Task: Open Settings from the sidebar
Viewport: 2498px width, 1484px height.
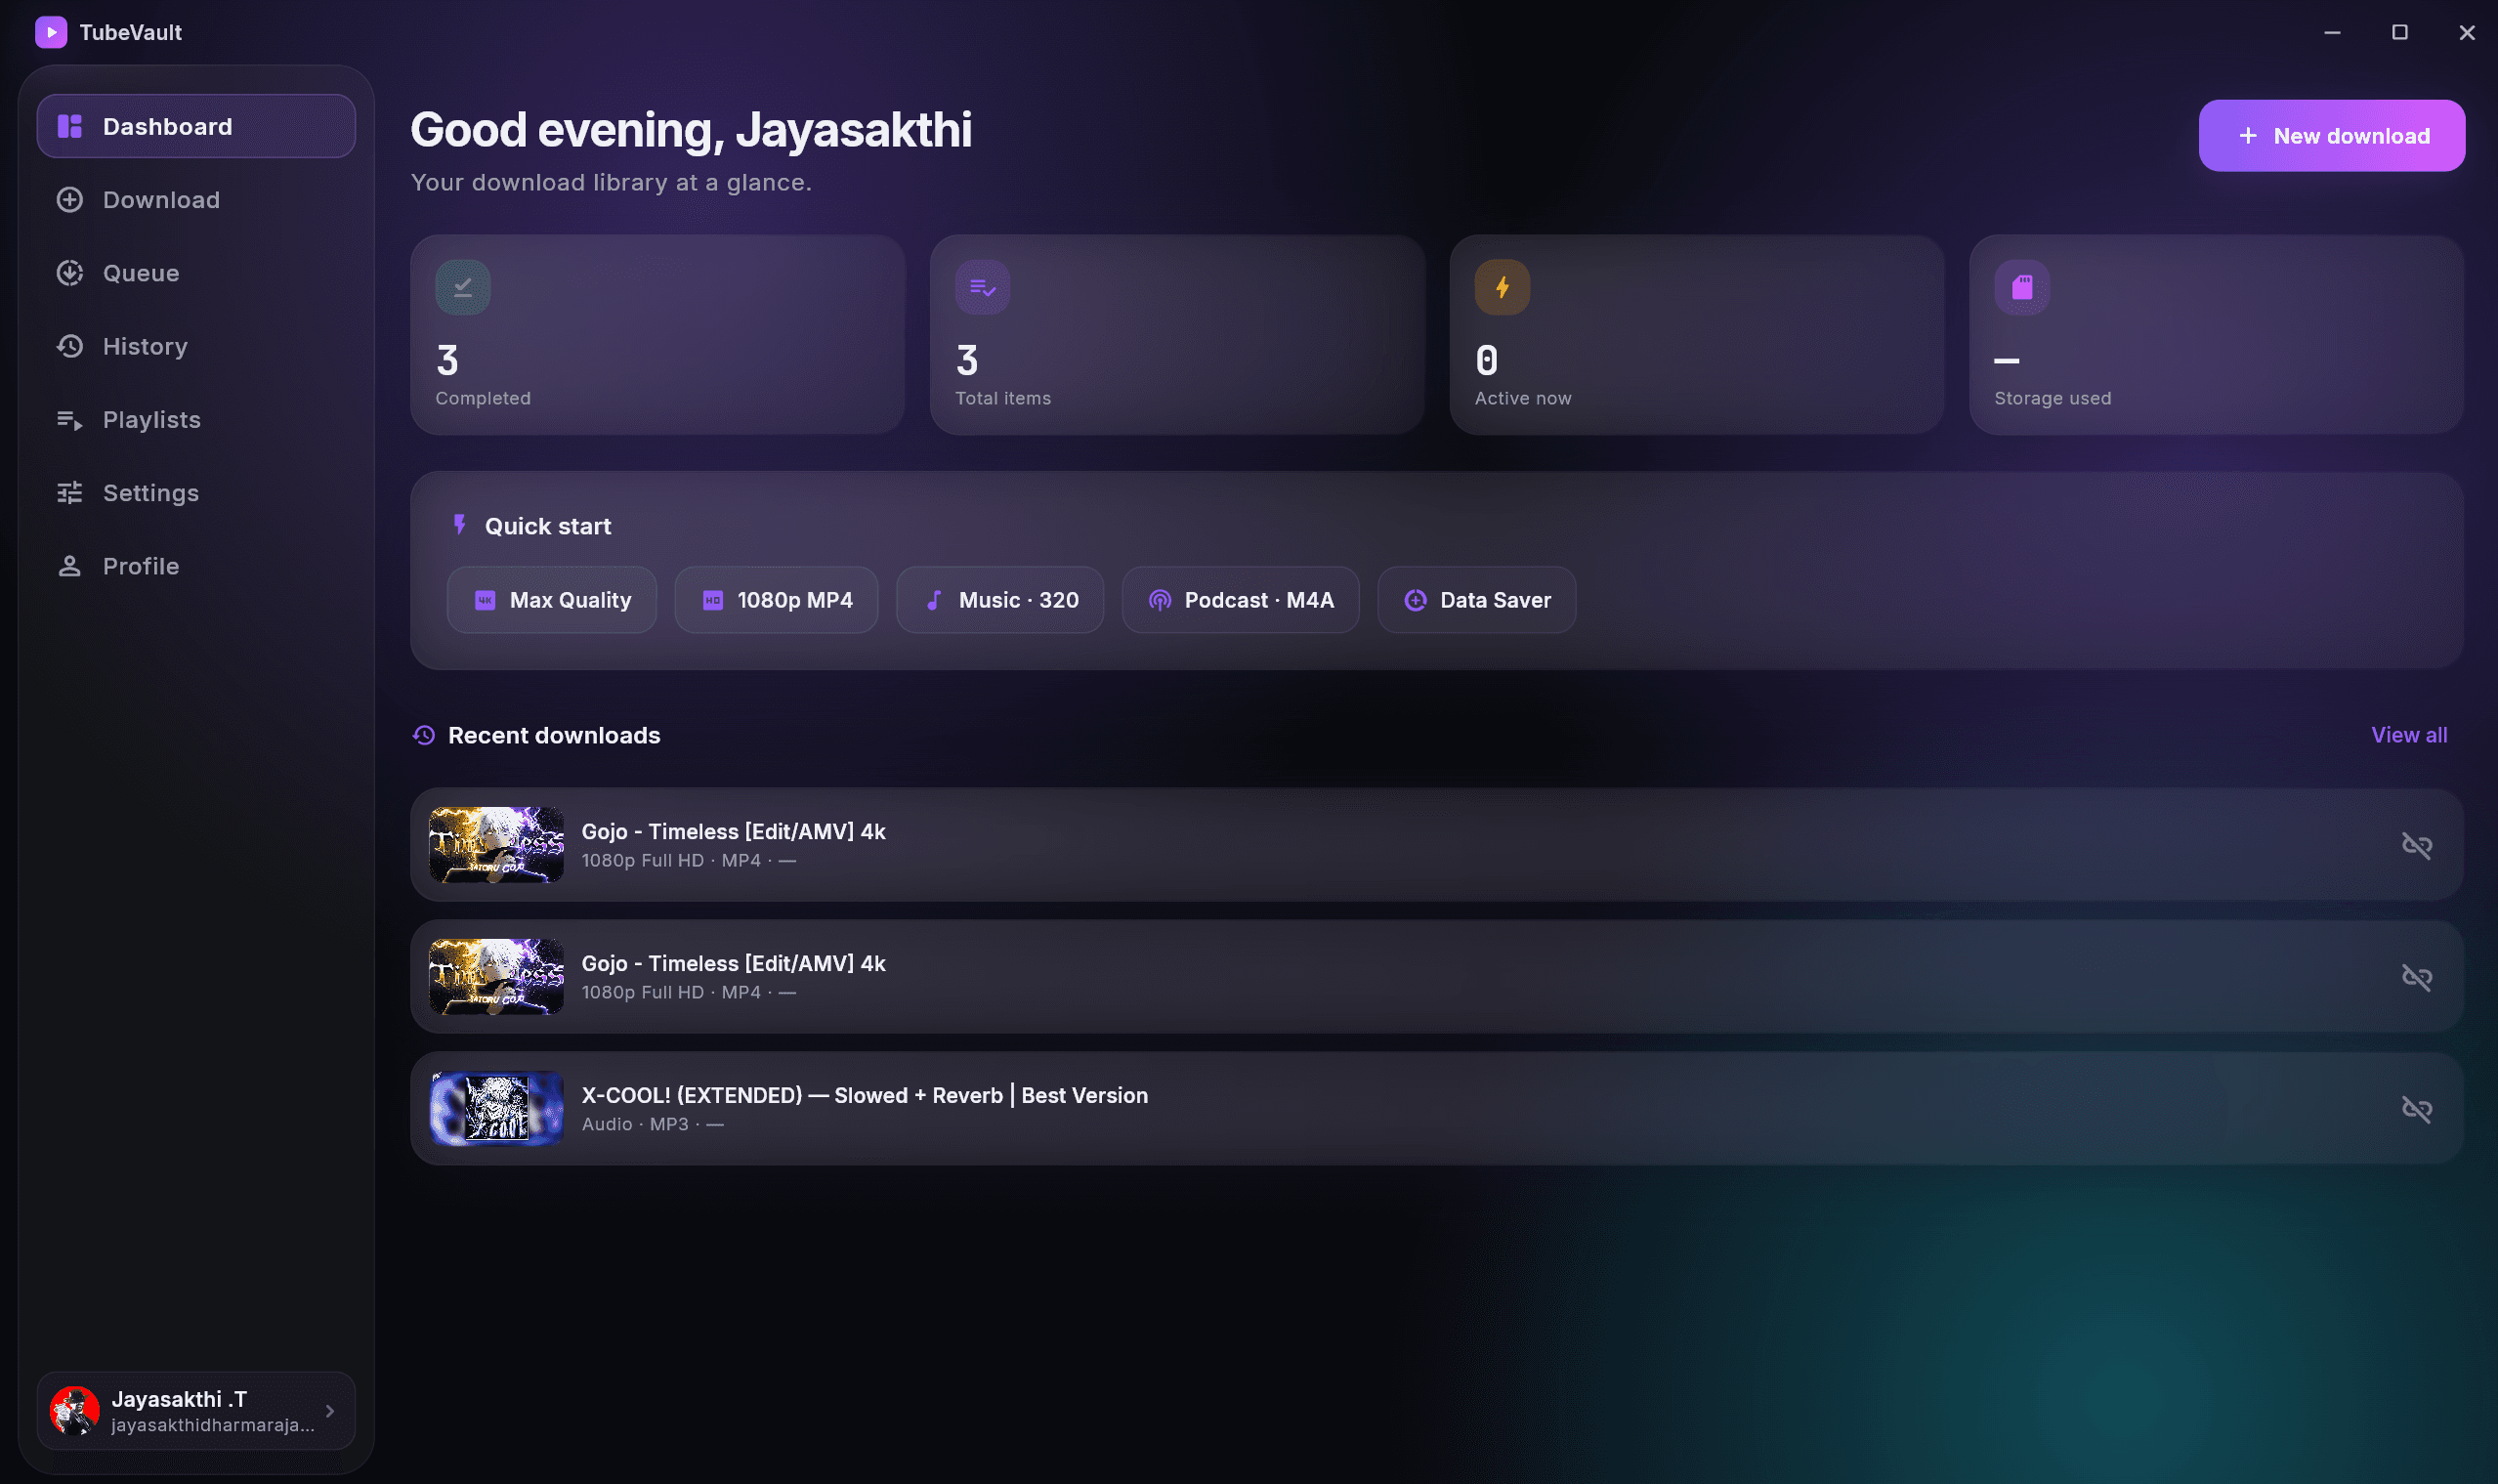Action: (196, 492)
